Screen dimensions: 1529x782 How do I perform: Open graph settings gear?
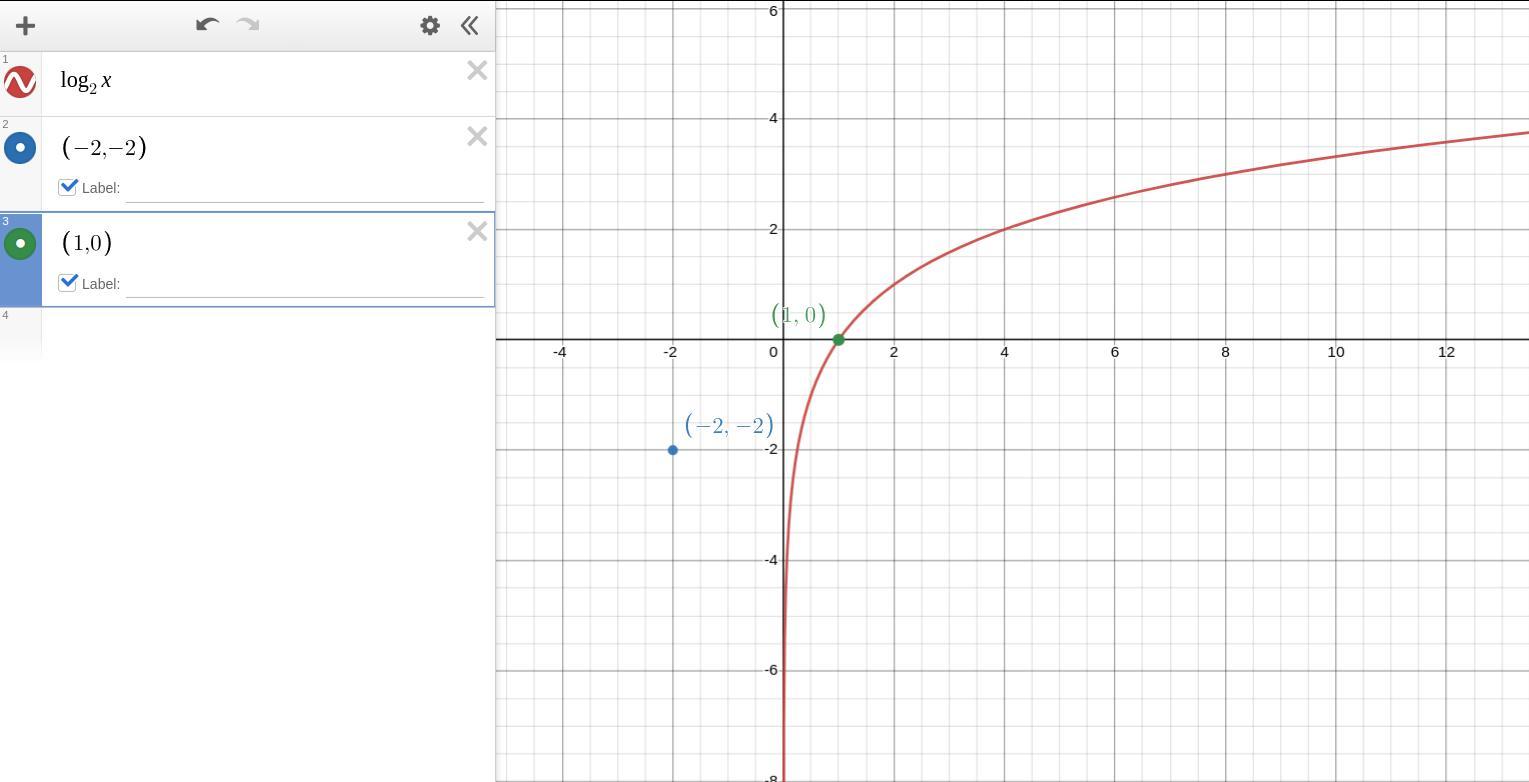[x=430, y=26]
